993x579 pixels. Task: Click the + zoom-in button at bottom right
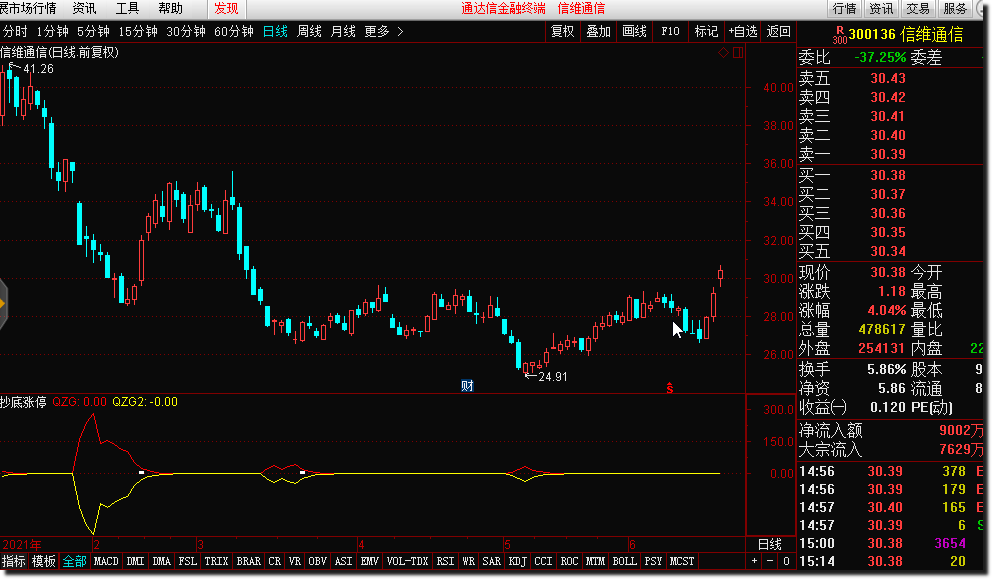coord(754,561)
